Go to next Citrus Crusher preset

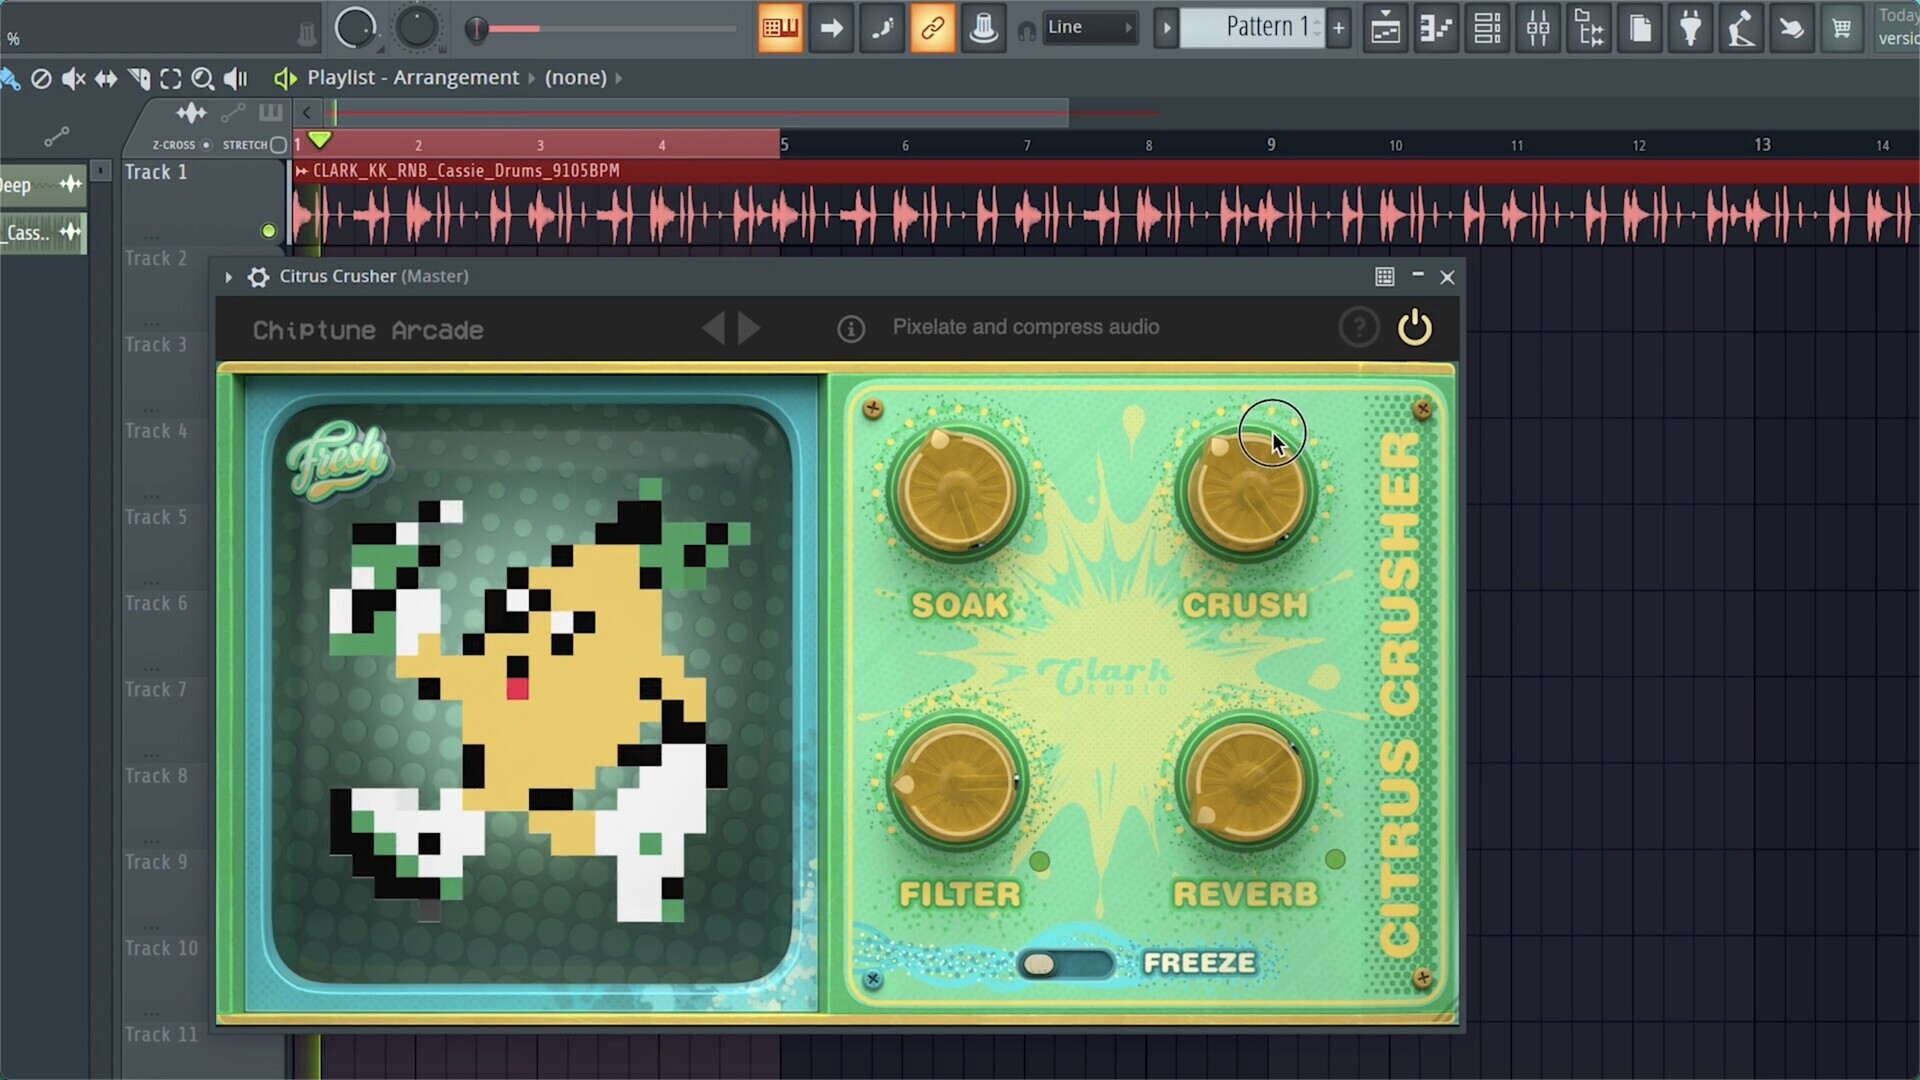(749, 328)
